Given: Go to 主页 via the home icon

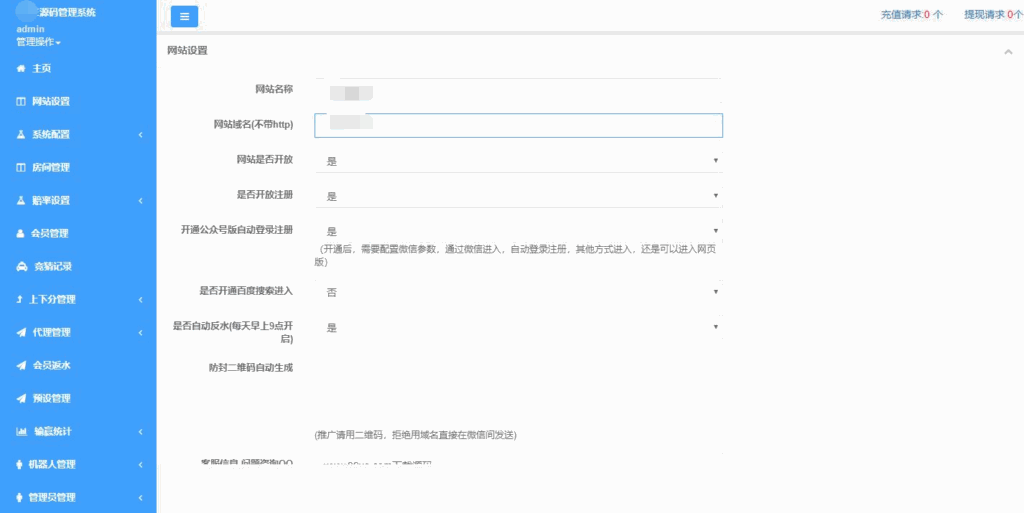Looking at the screenshot, I should click(x=21, y=69).
